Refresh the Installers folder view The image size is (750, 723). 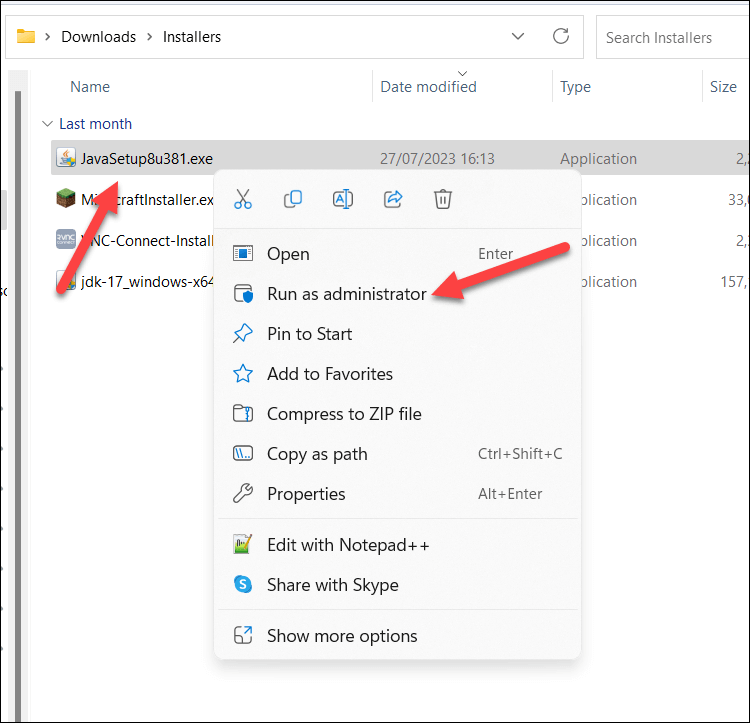[x=561, y=36]
